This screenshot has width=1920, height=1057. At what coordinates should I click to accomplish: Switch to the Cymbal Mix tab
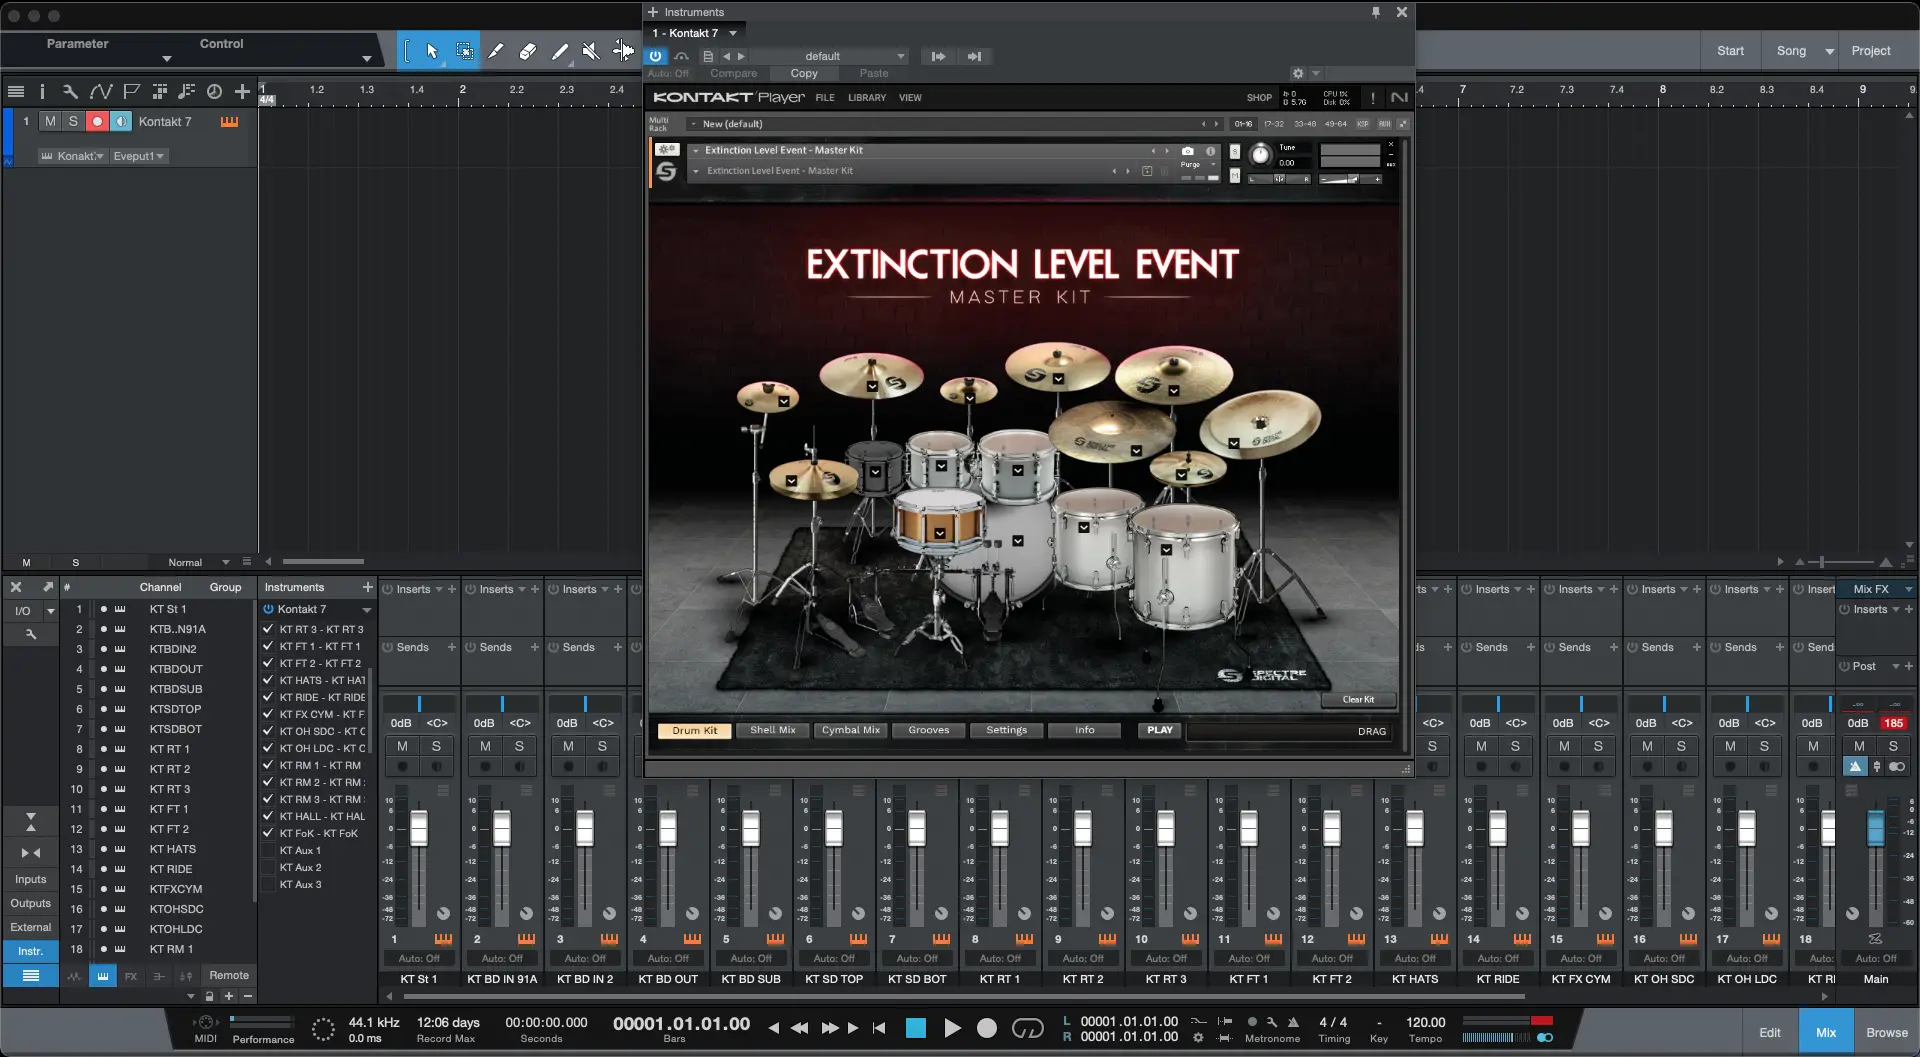click(851, 730)
